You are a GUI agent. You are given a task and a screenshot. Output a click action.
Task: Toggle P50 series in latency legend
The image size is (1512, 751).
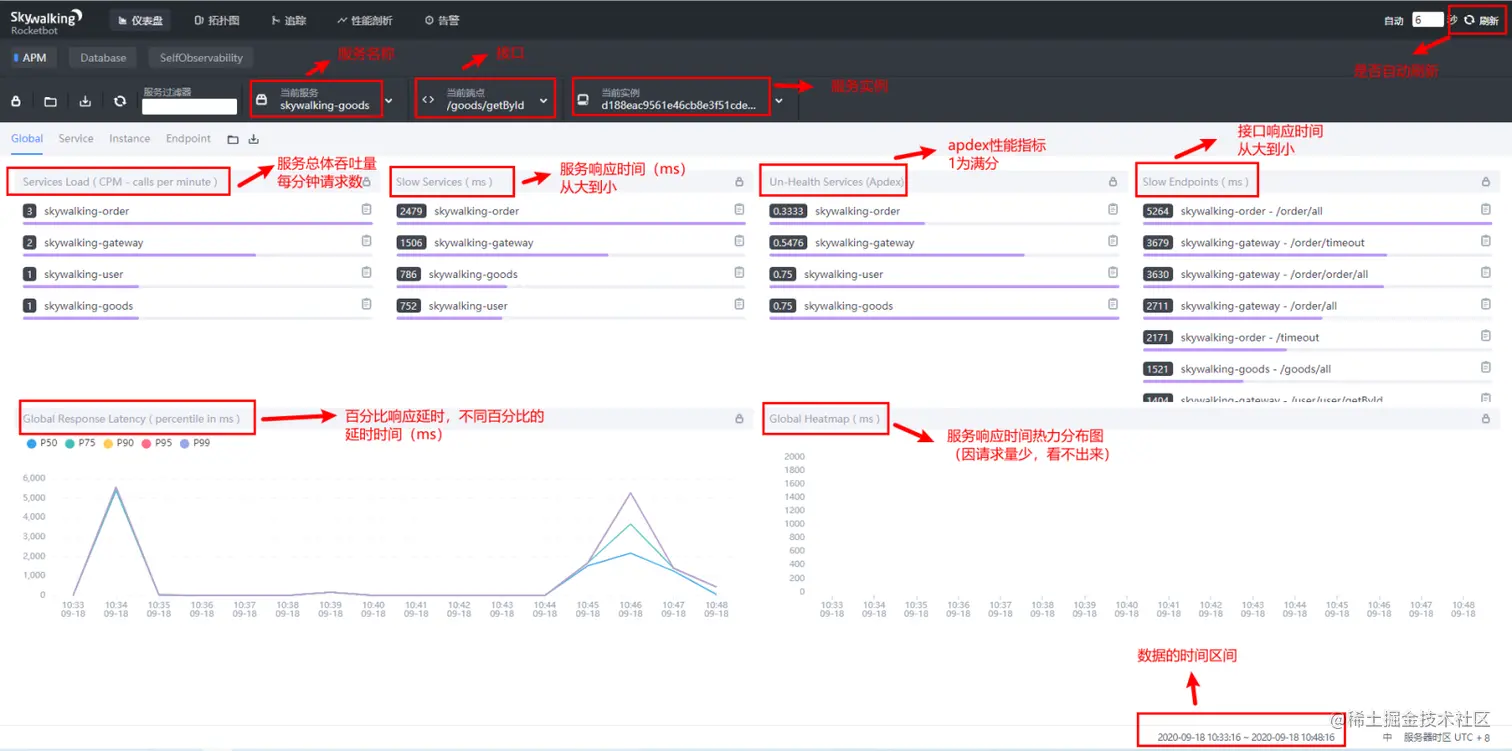41,442
